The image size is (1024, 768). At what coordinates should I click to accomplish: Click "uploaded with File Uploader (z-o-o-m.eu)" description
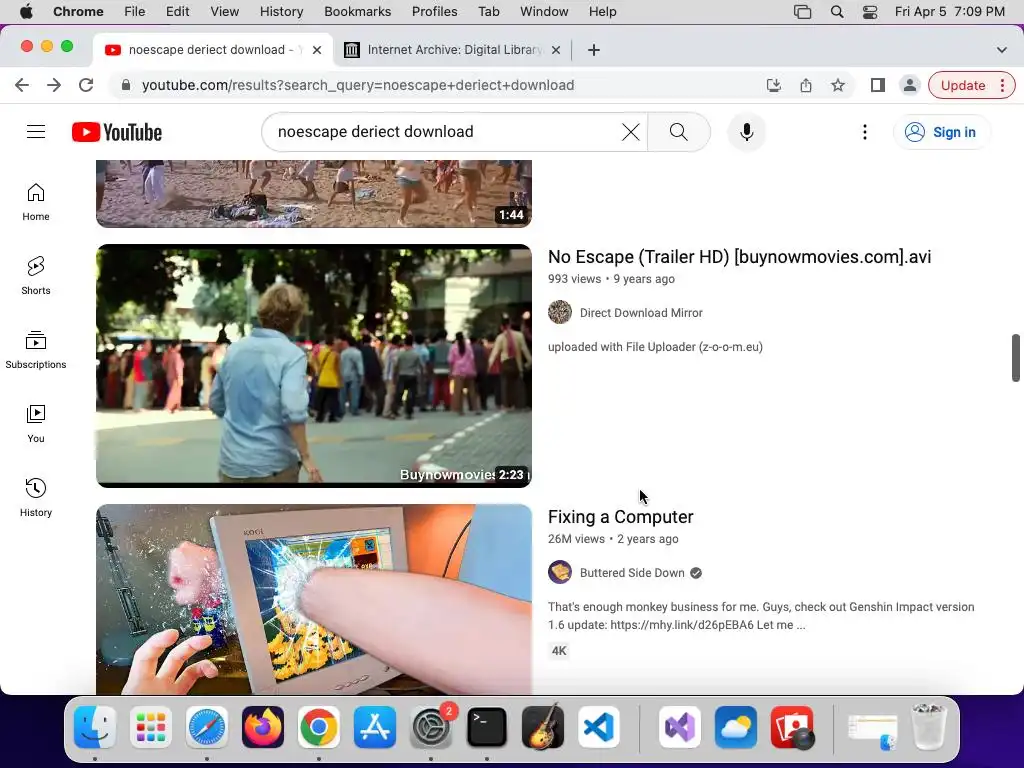pos(655,347)
